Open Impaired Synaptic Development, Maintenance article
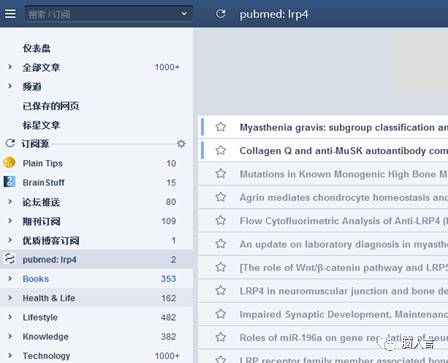 (344, 314)
